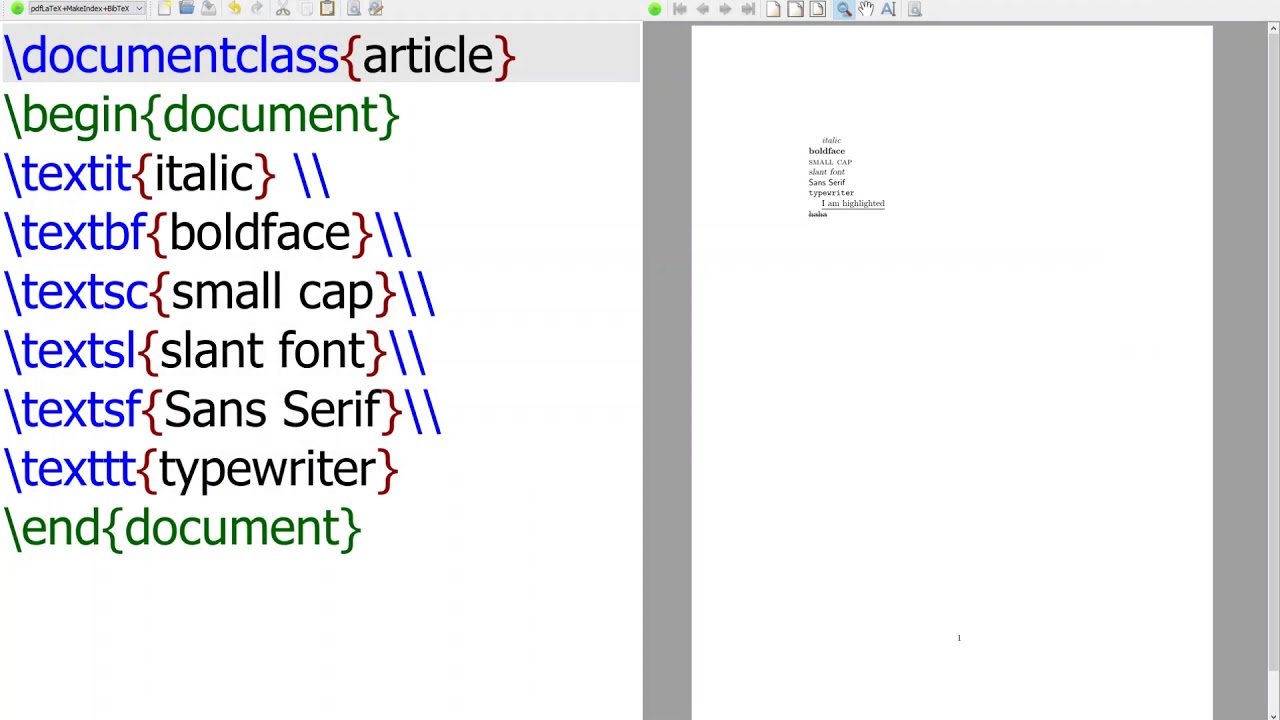The height and width of the screenshot is (720, 1280).
Task: Click 'slant font' text in the PDF preview
Action: pos(826,172)
